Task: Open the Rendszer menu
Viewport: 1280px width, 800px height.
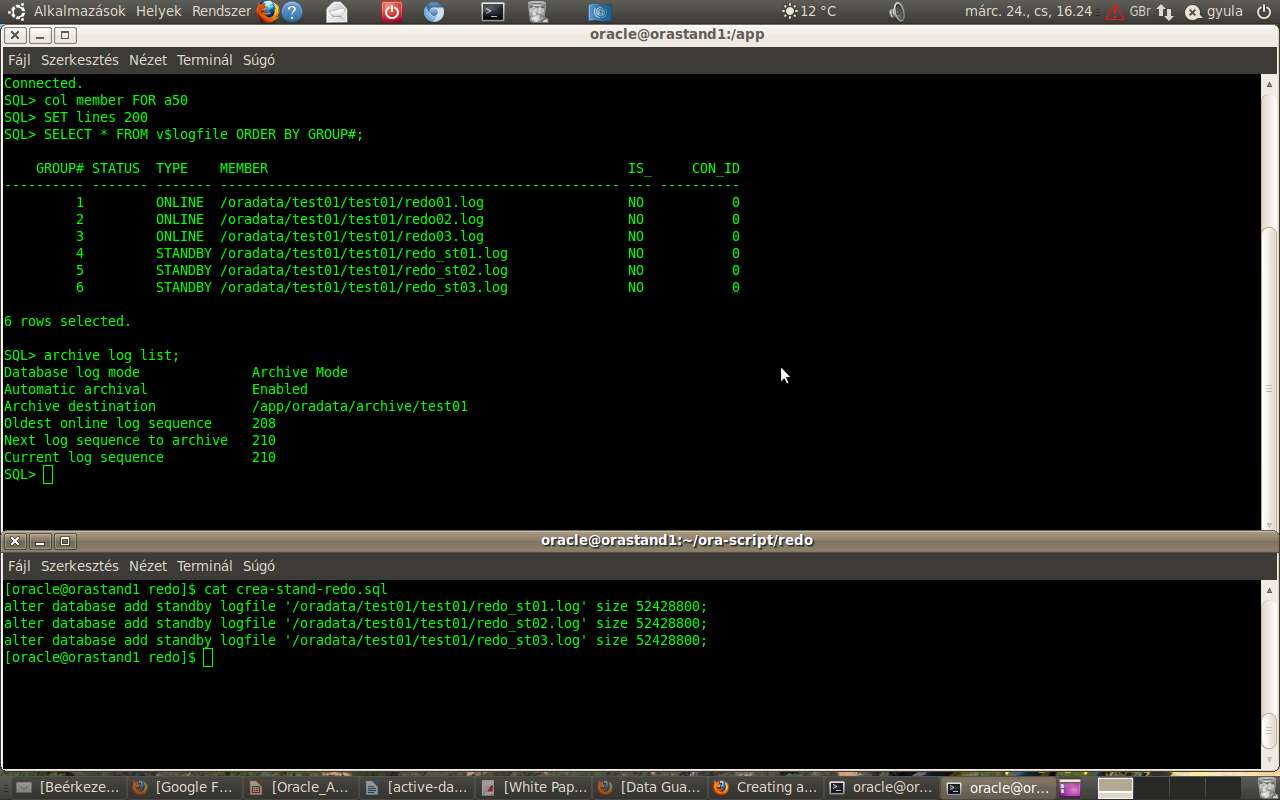Action: click(x=219, y=11)
